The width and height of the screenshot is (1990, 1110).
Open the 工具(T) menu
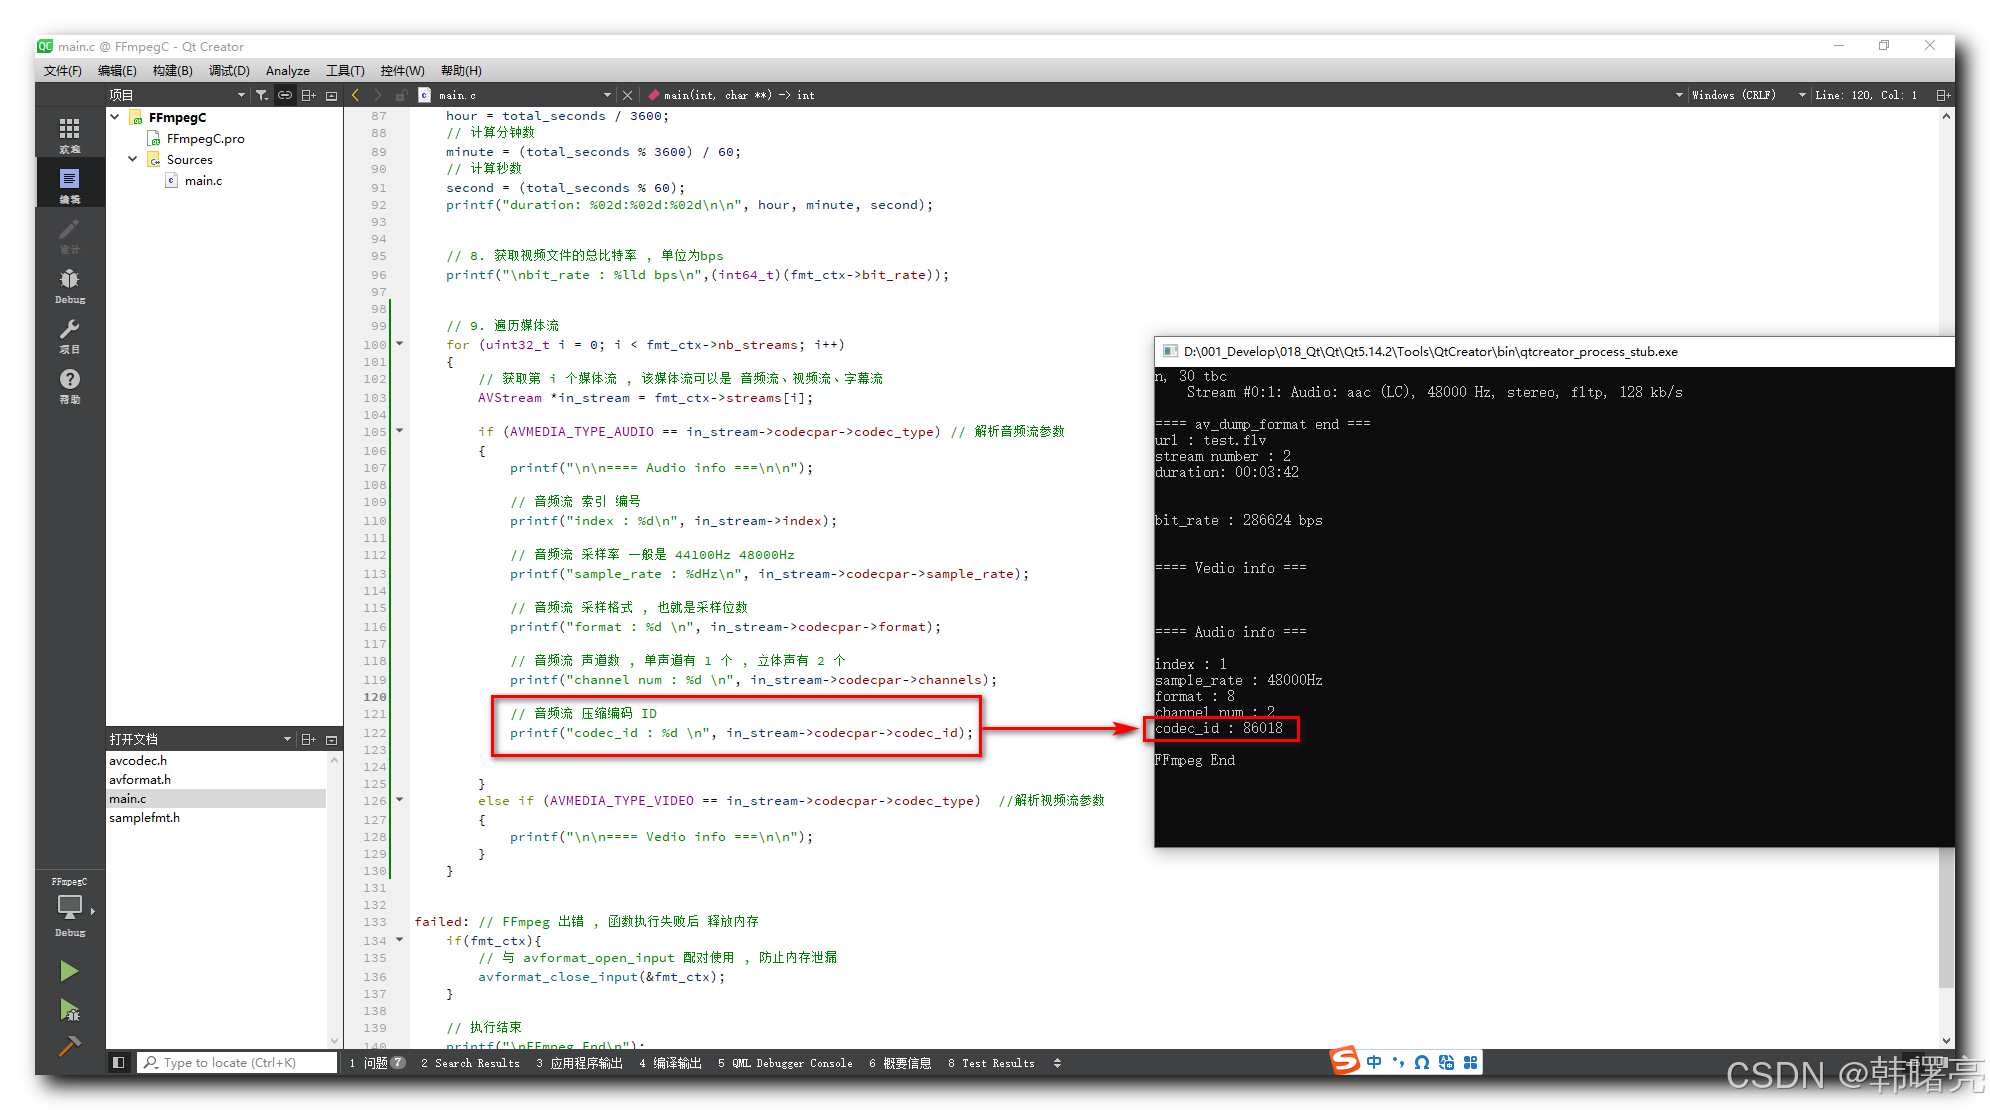pyautogui.click(x=345, y=71)
